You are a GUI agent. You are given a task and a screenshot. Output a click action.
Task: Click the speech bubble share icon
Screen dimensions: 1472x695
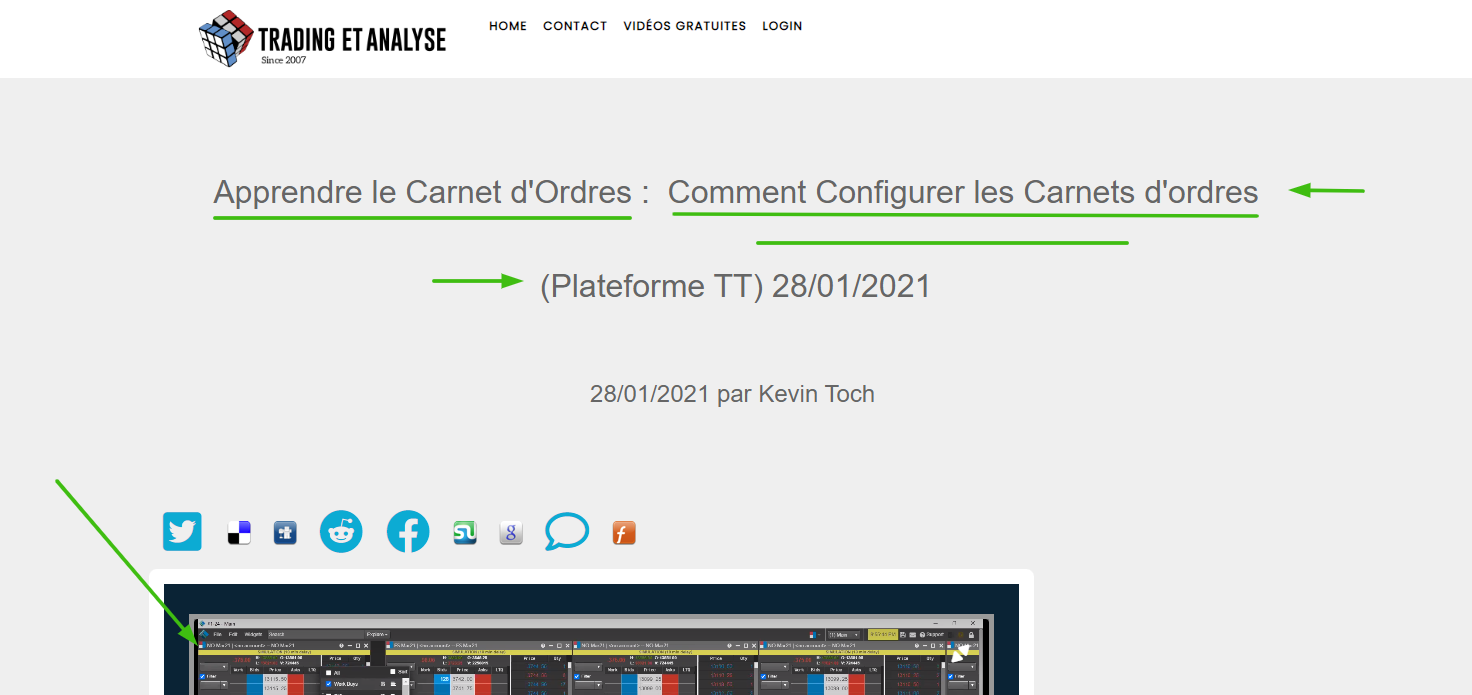tap(567, 532)
